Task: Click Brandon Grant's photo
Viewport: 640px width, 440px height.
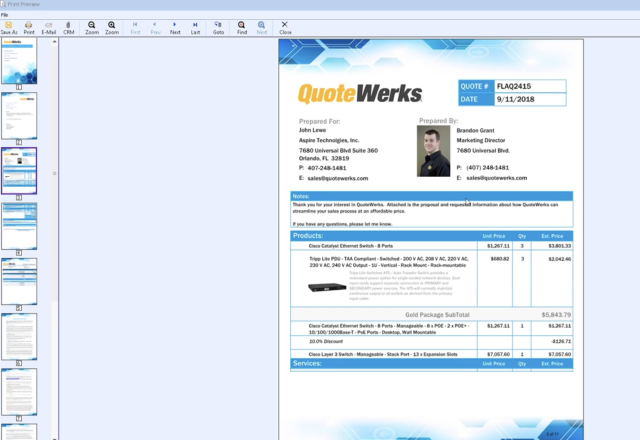Action: click(433, 151)
